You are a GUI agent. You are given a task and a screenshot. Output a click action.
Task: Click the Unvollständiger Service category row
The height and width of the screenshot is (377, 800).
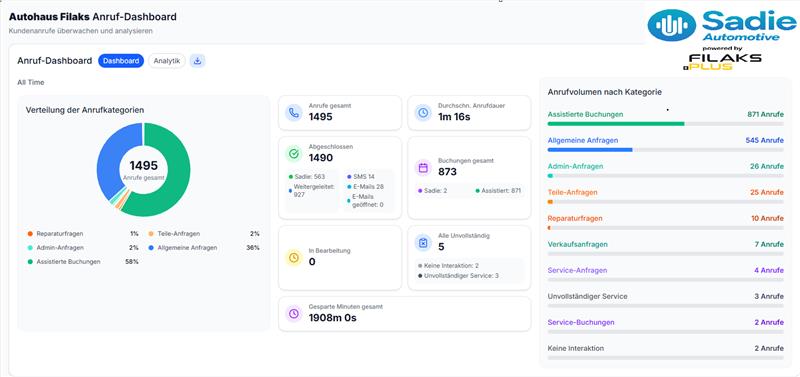665,299
